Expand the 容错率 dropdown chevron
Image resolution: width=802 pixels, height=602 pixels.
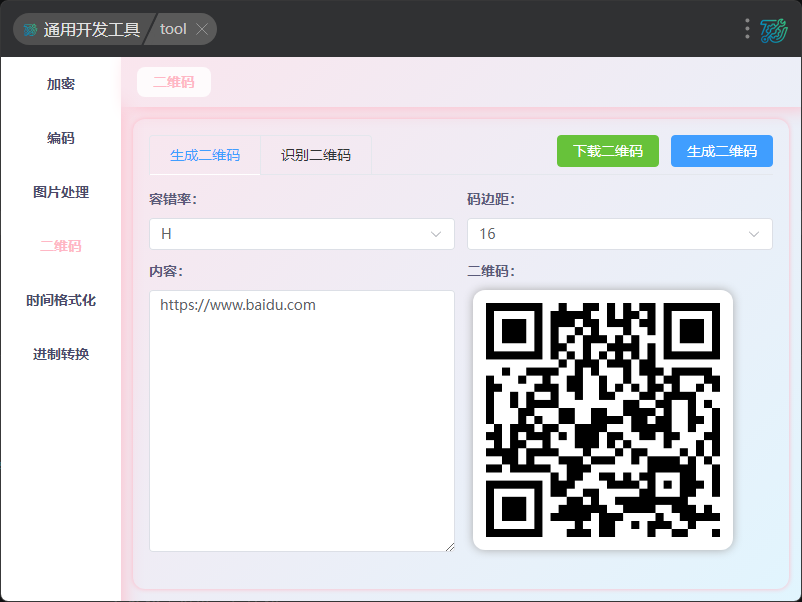(436, 234)
